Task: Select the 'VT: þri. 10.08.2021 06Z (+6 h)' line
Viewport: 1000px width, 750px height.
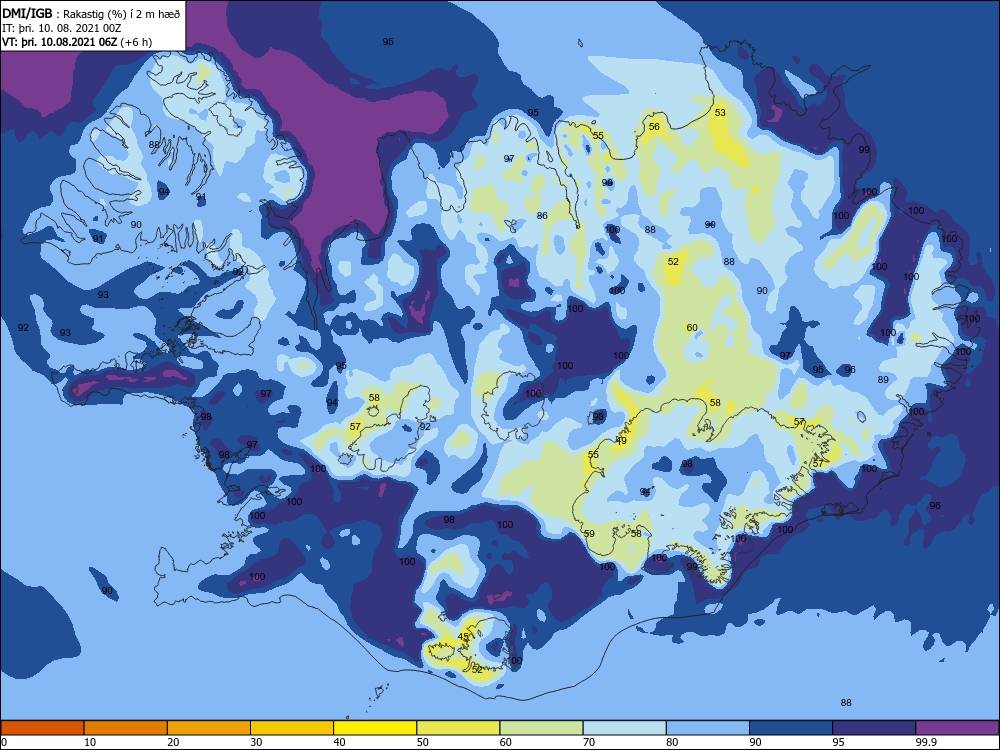Action: click(77, 42)
